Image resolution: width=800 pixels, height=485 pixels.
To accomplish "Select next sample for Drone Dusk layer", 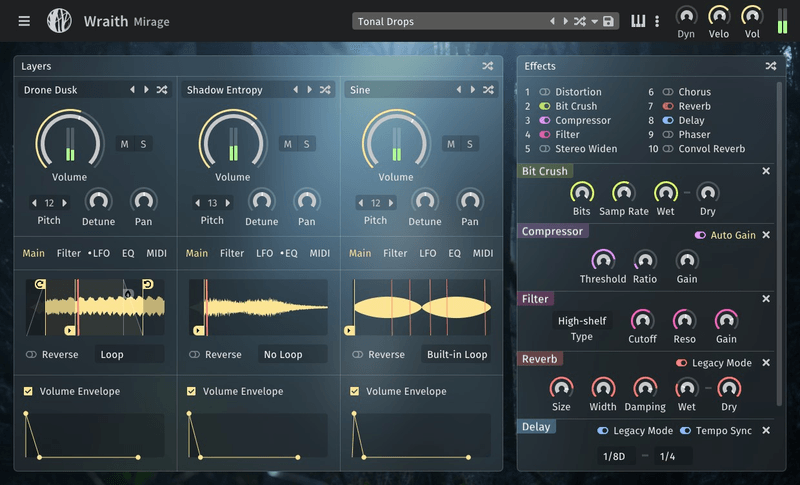I will pyautogui.click(x=146, y=90).
